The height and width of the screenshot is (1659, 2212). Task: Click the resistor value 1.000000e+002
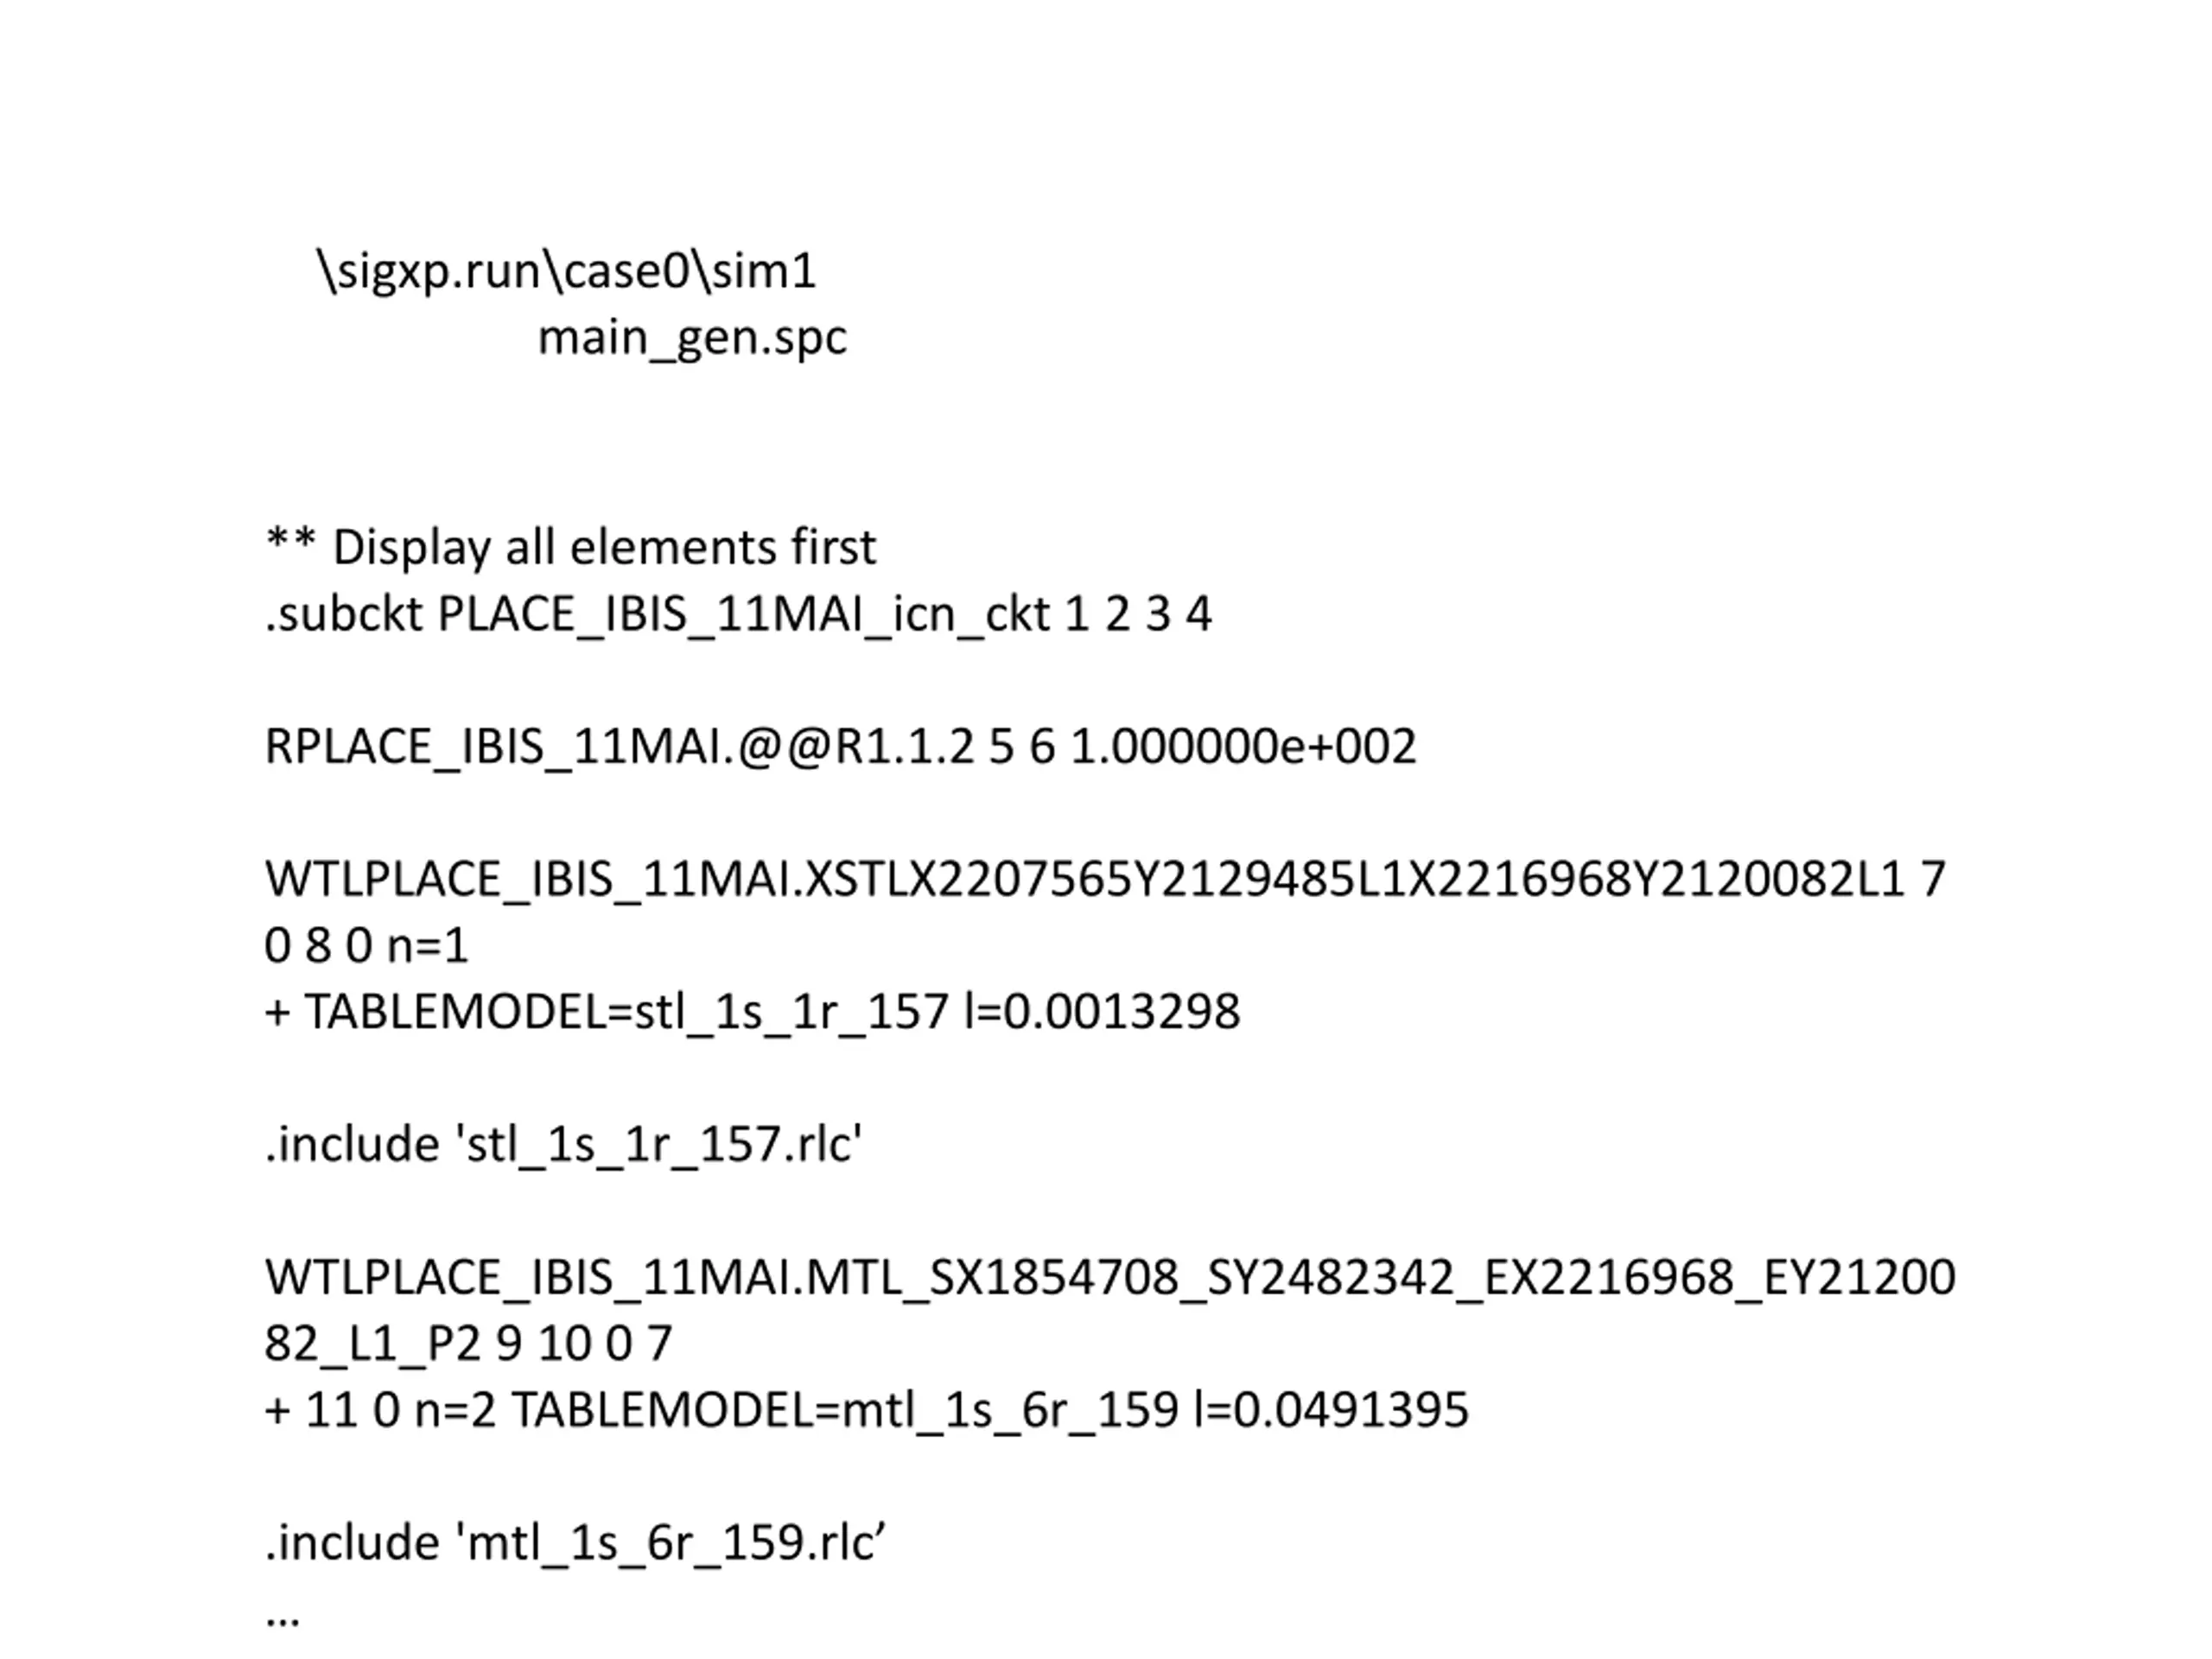point(1243,747)
